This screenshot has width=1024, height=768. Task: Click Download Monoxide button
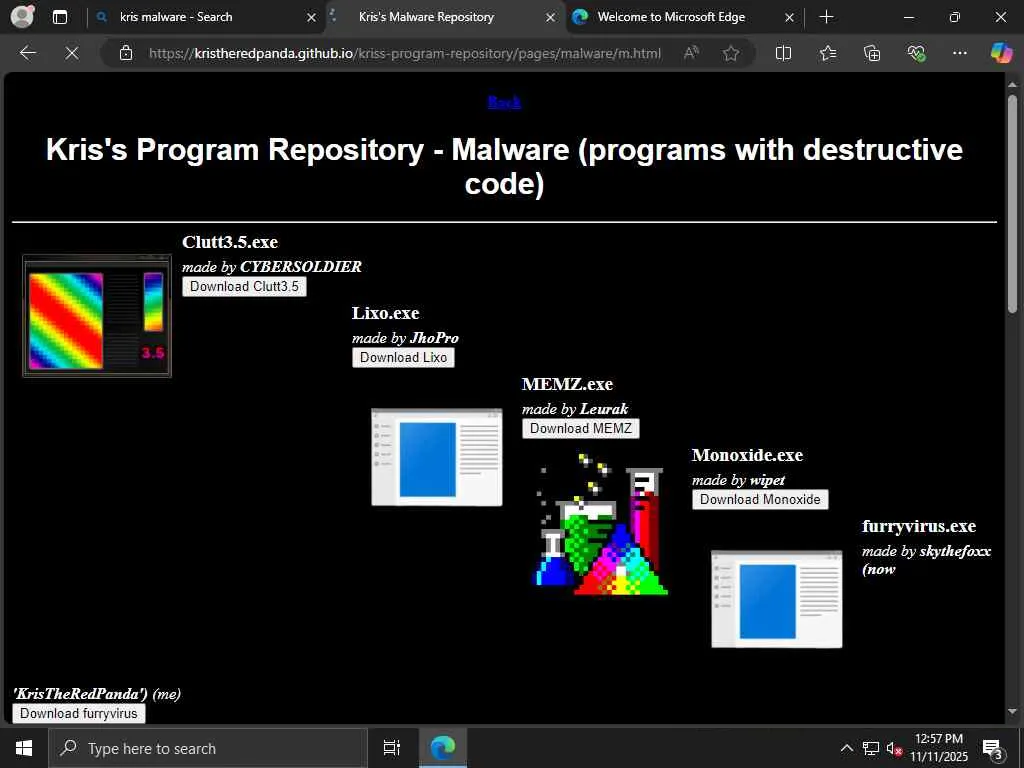(x=760, y=500)
